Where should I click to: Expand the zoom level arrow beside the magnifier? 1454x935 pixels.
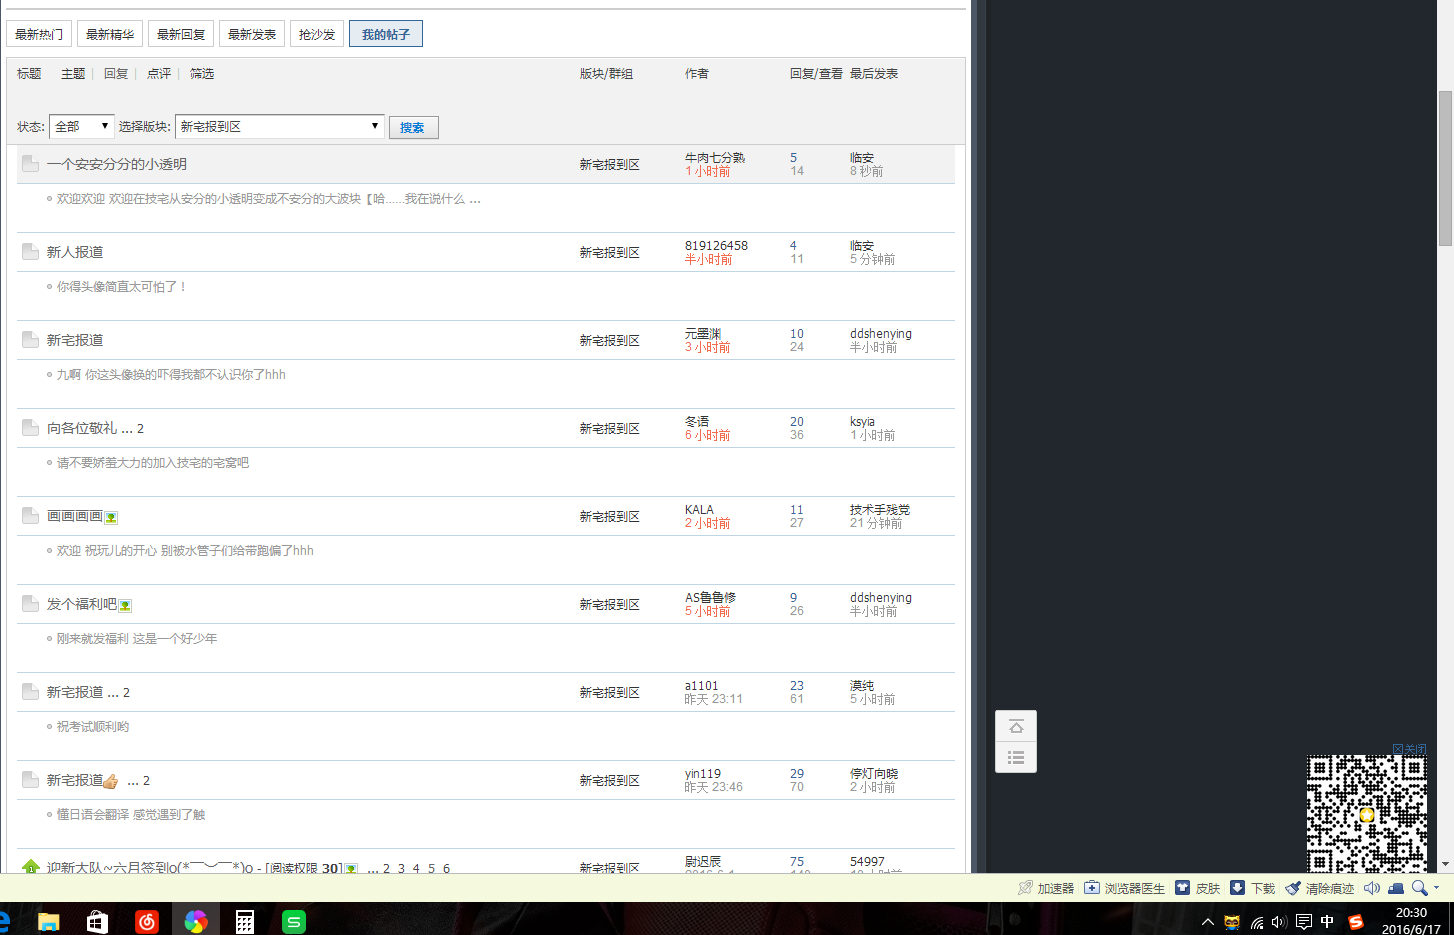coord(1437,888)
